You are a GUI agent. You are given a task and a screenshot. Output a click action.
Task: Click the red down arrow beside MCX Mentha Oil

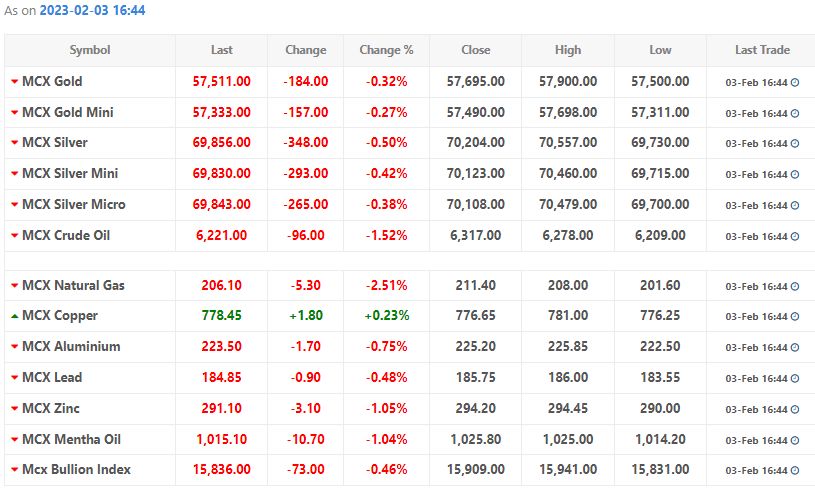[15, 440]
